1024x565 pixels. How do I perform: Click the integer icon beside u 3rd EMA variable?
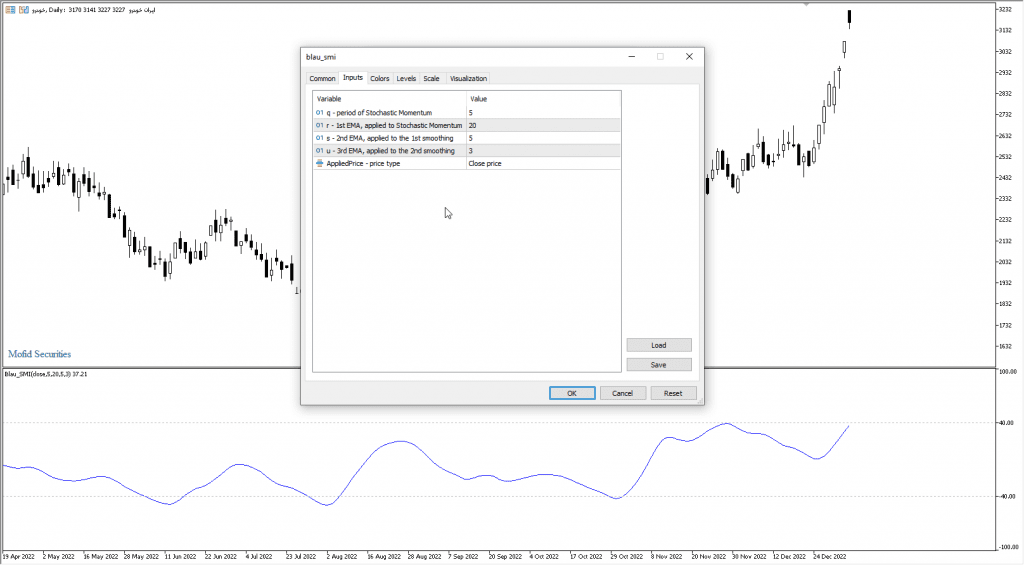(x=320, y=151)
